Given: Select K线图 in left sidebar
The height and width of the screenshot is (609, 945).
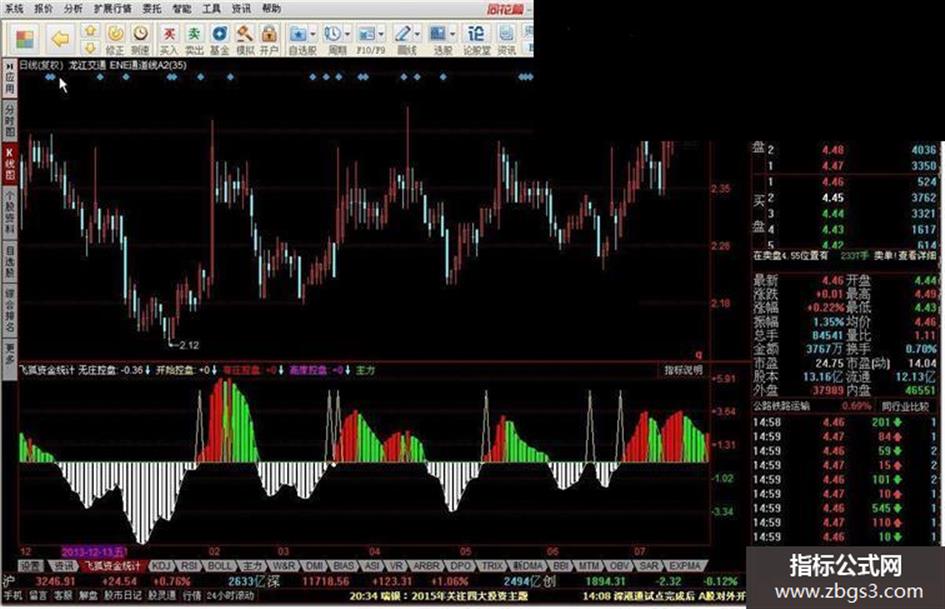Looking at the screenshot, I should pyautogui.click(x=10, y=163).
